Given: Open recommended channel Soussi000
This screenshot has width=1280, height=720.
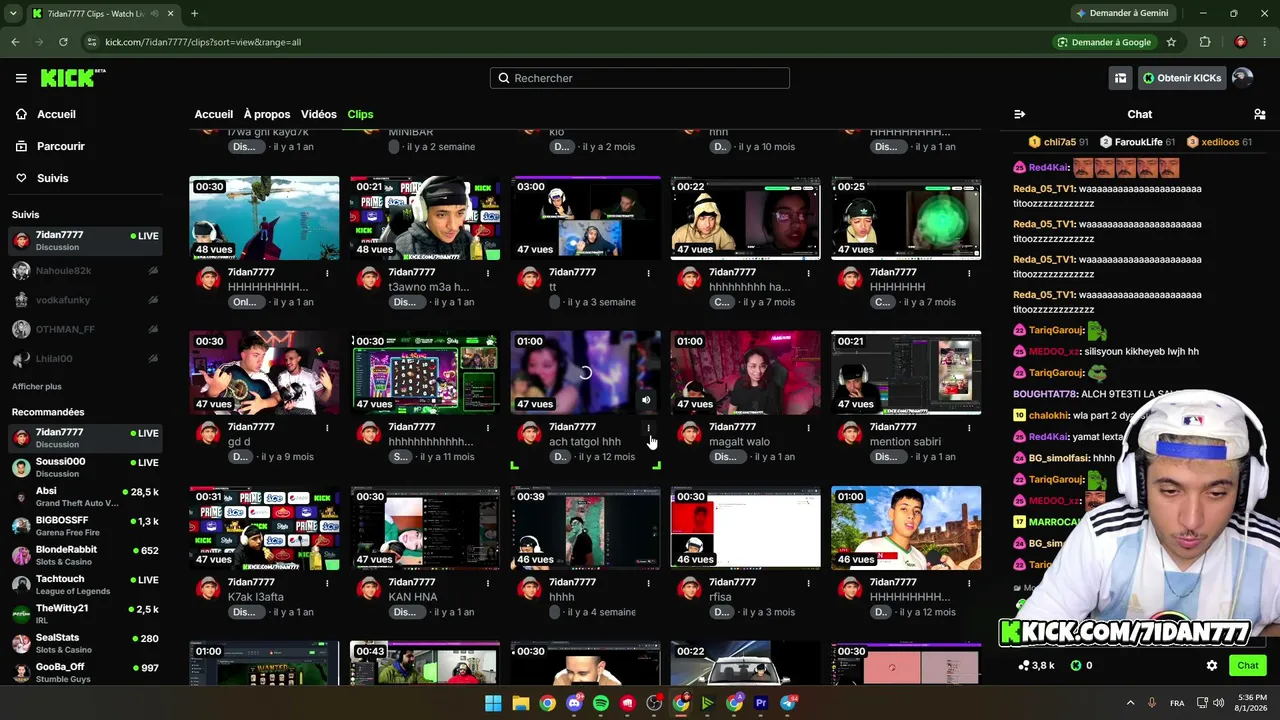Looking at the screenshot, I should [85, 467].
